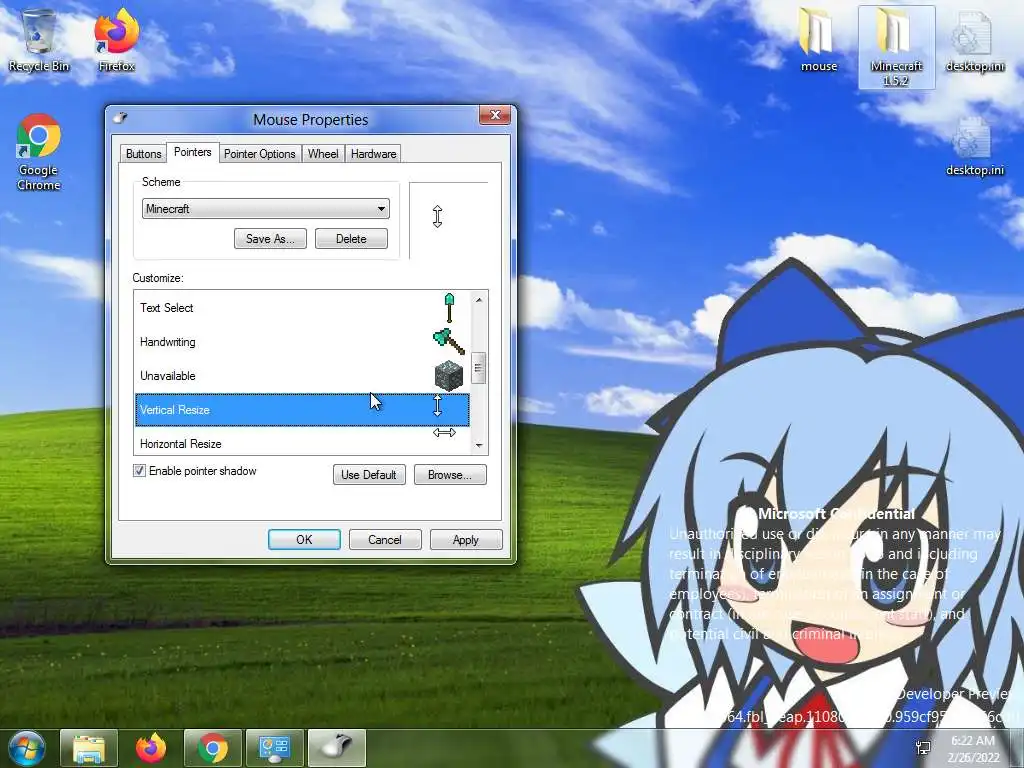1024x768 pixels.
Task: Click the Customize list scroll down arrow
Action: pyautogui.click(x=479, y=445)
